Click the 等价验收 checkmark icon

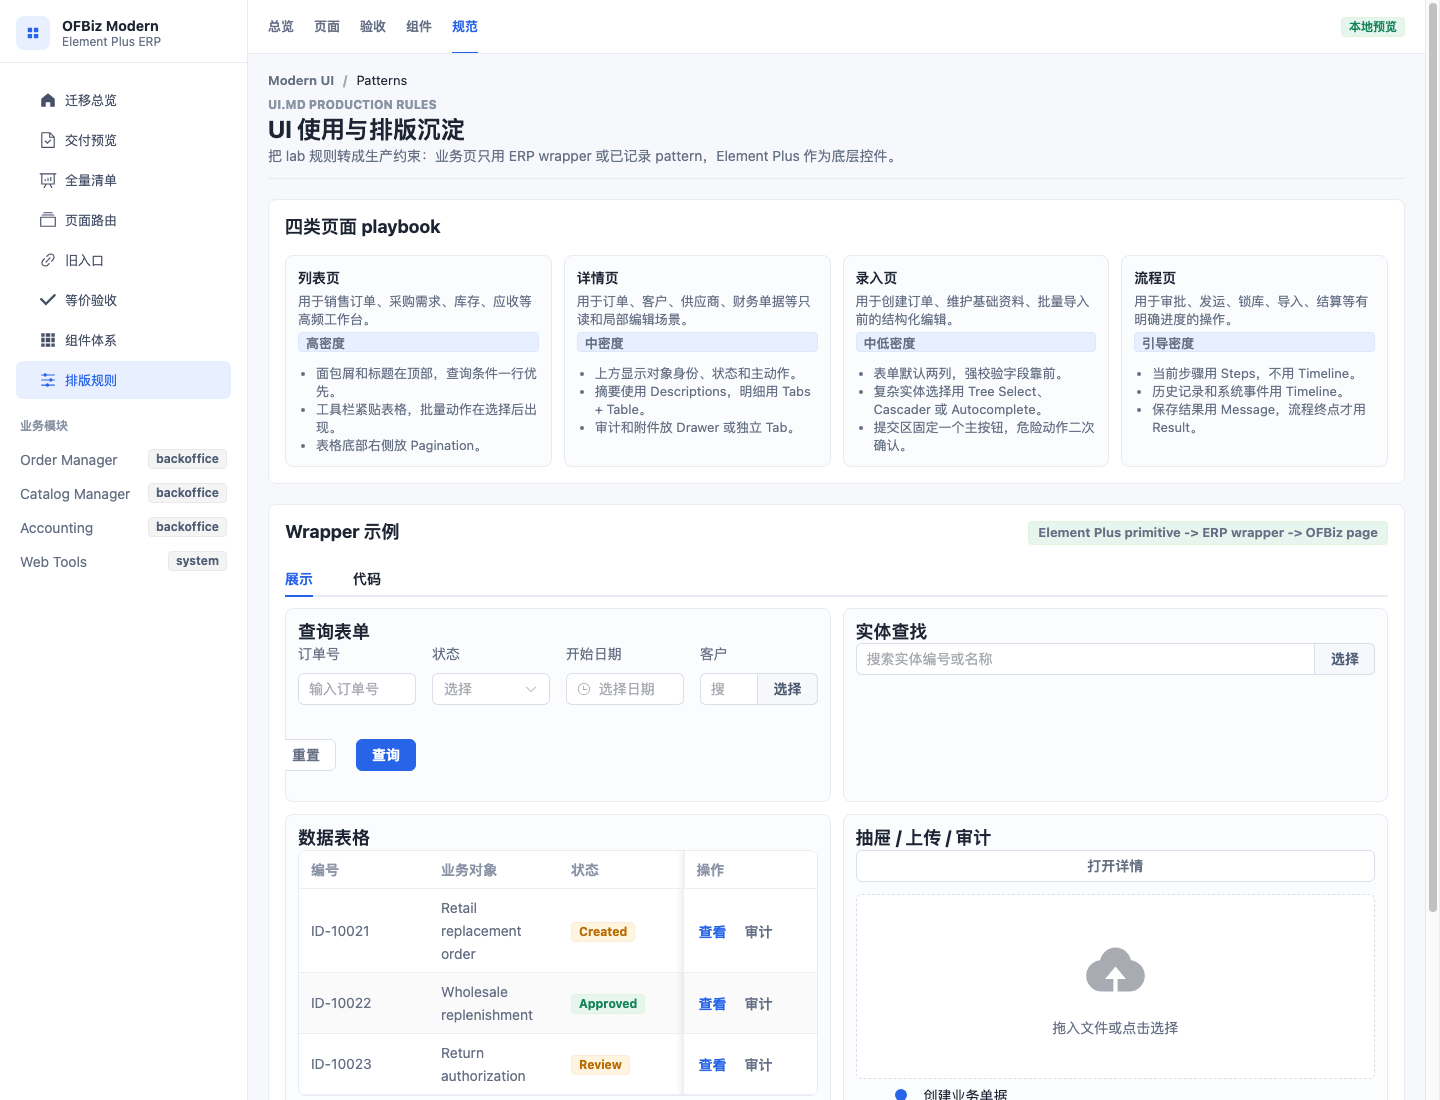click(x=48, y=300)
